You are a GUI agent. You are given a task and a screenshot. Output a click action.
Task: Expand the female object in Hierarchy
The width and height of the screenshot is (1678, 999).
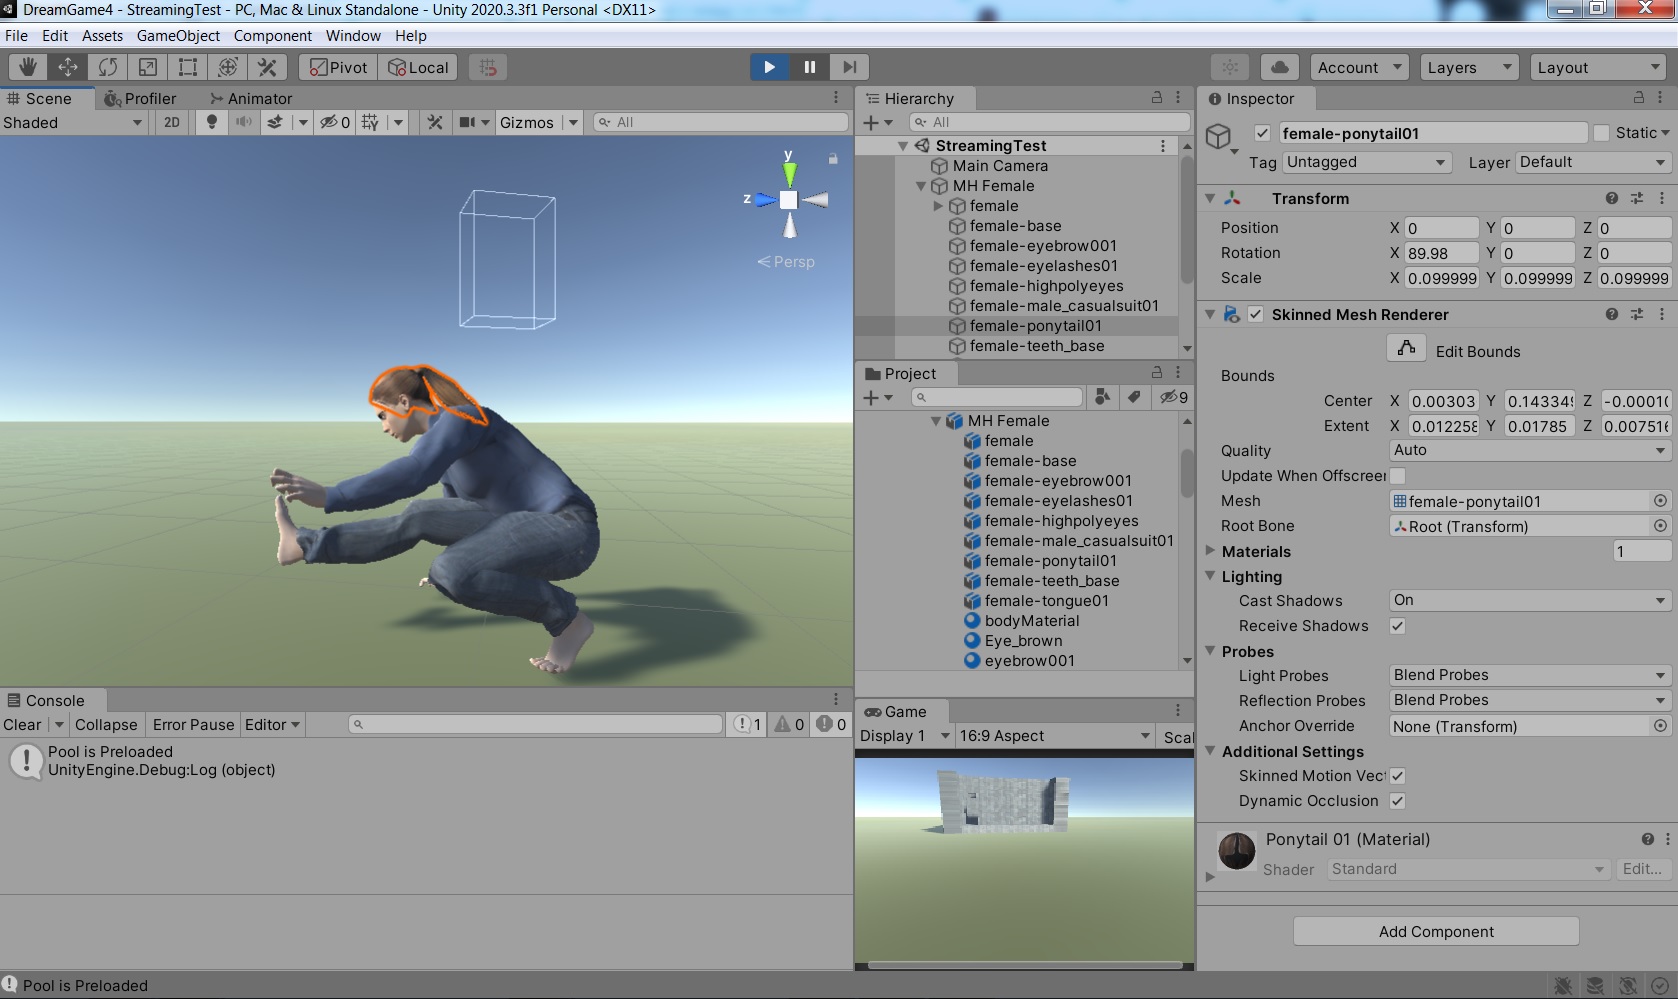point(938,206)
